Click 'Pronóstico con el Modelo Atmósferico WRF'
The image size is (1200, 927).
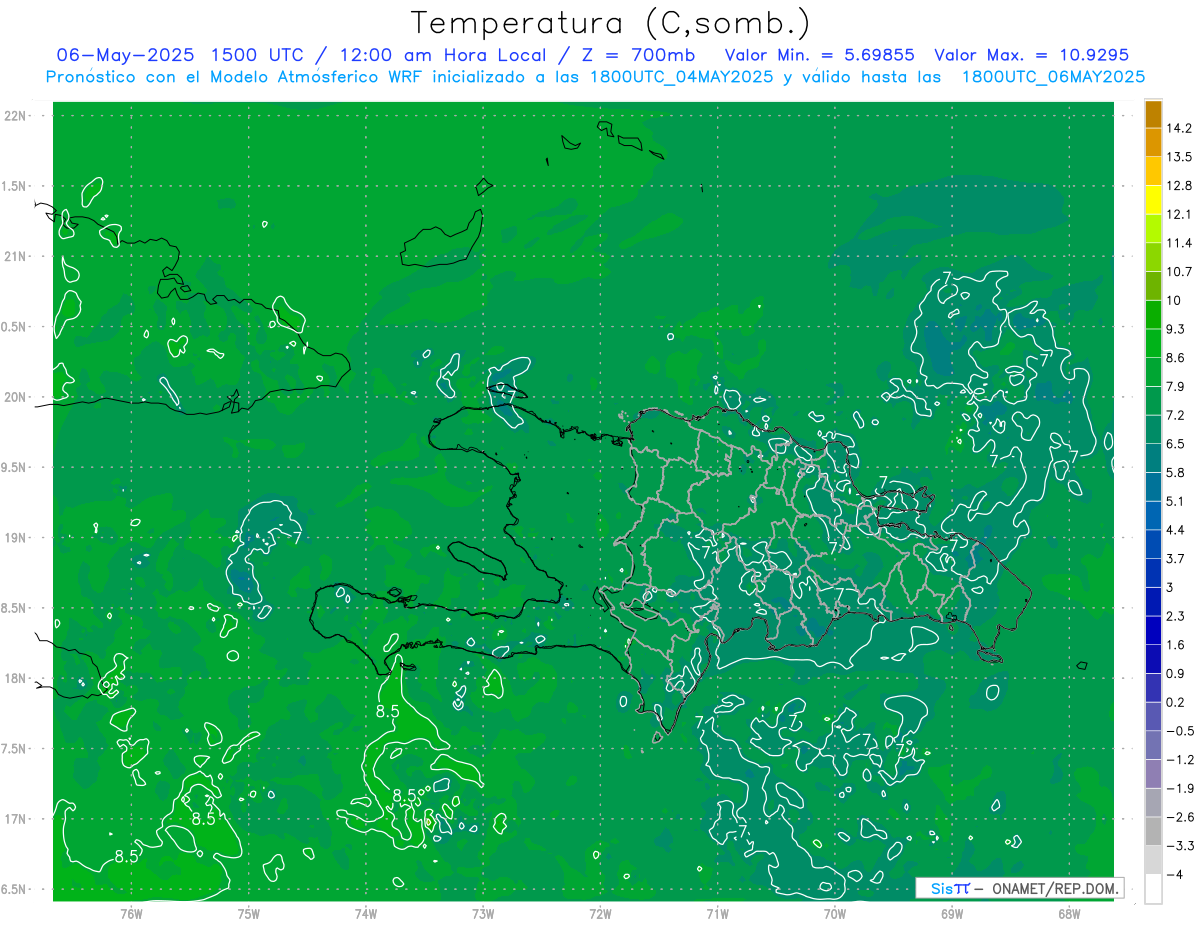click(x=236, y=76)
